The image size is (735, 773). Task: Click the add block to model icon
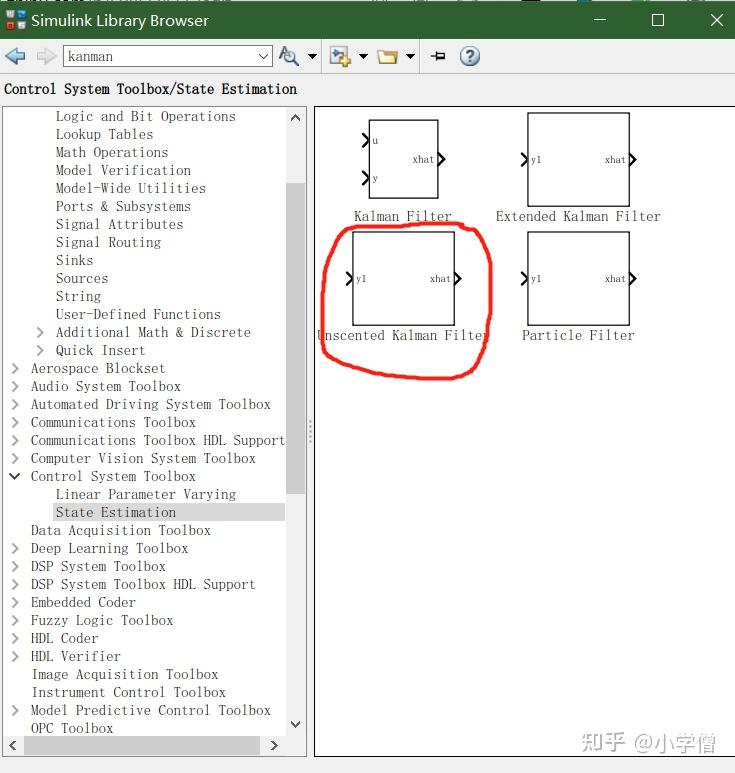(x=340, y=56)
